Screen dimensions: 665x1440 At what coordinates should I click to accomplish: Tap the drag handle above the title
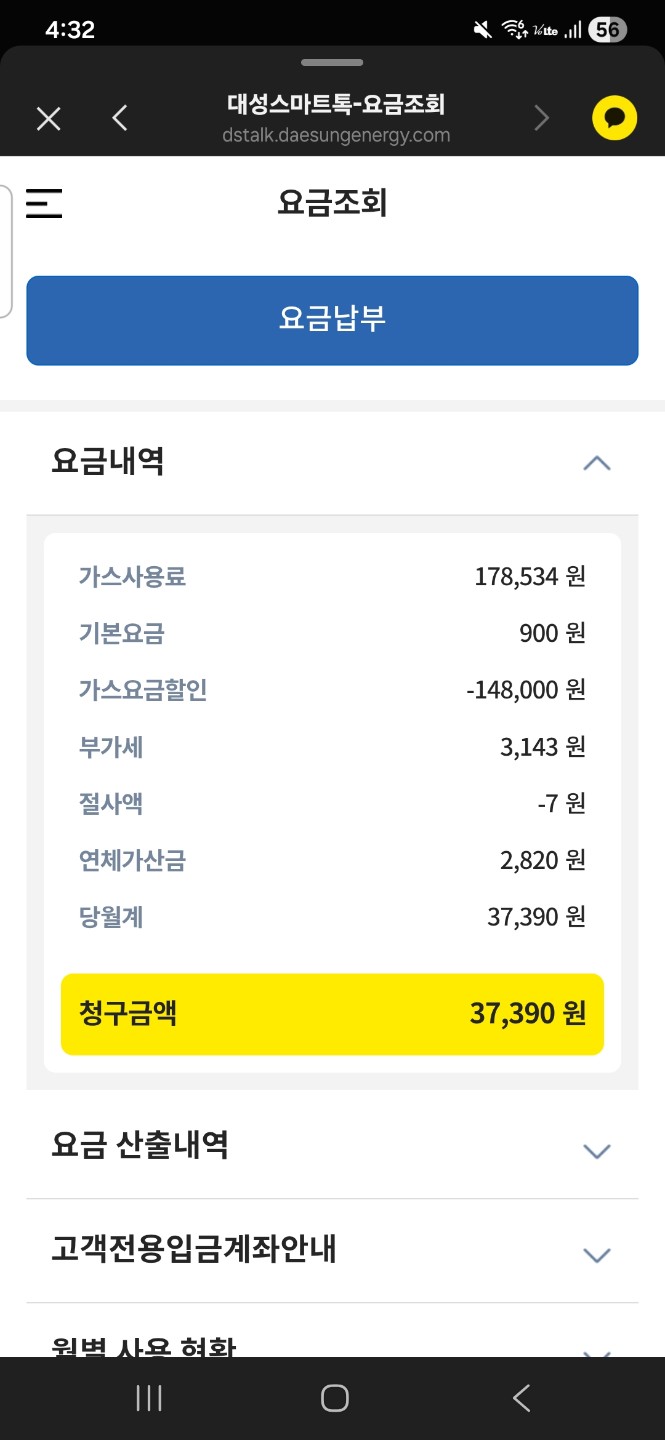point(332,63)
